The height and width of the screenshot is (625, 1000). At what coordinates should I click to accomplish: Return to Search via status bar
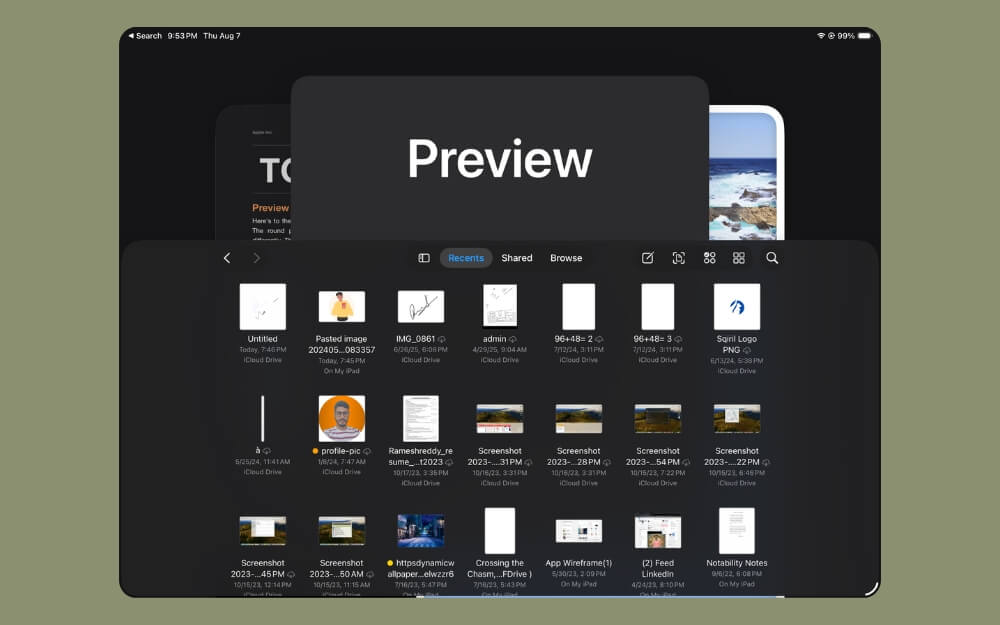click(x=145, y=36)
